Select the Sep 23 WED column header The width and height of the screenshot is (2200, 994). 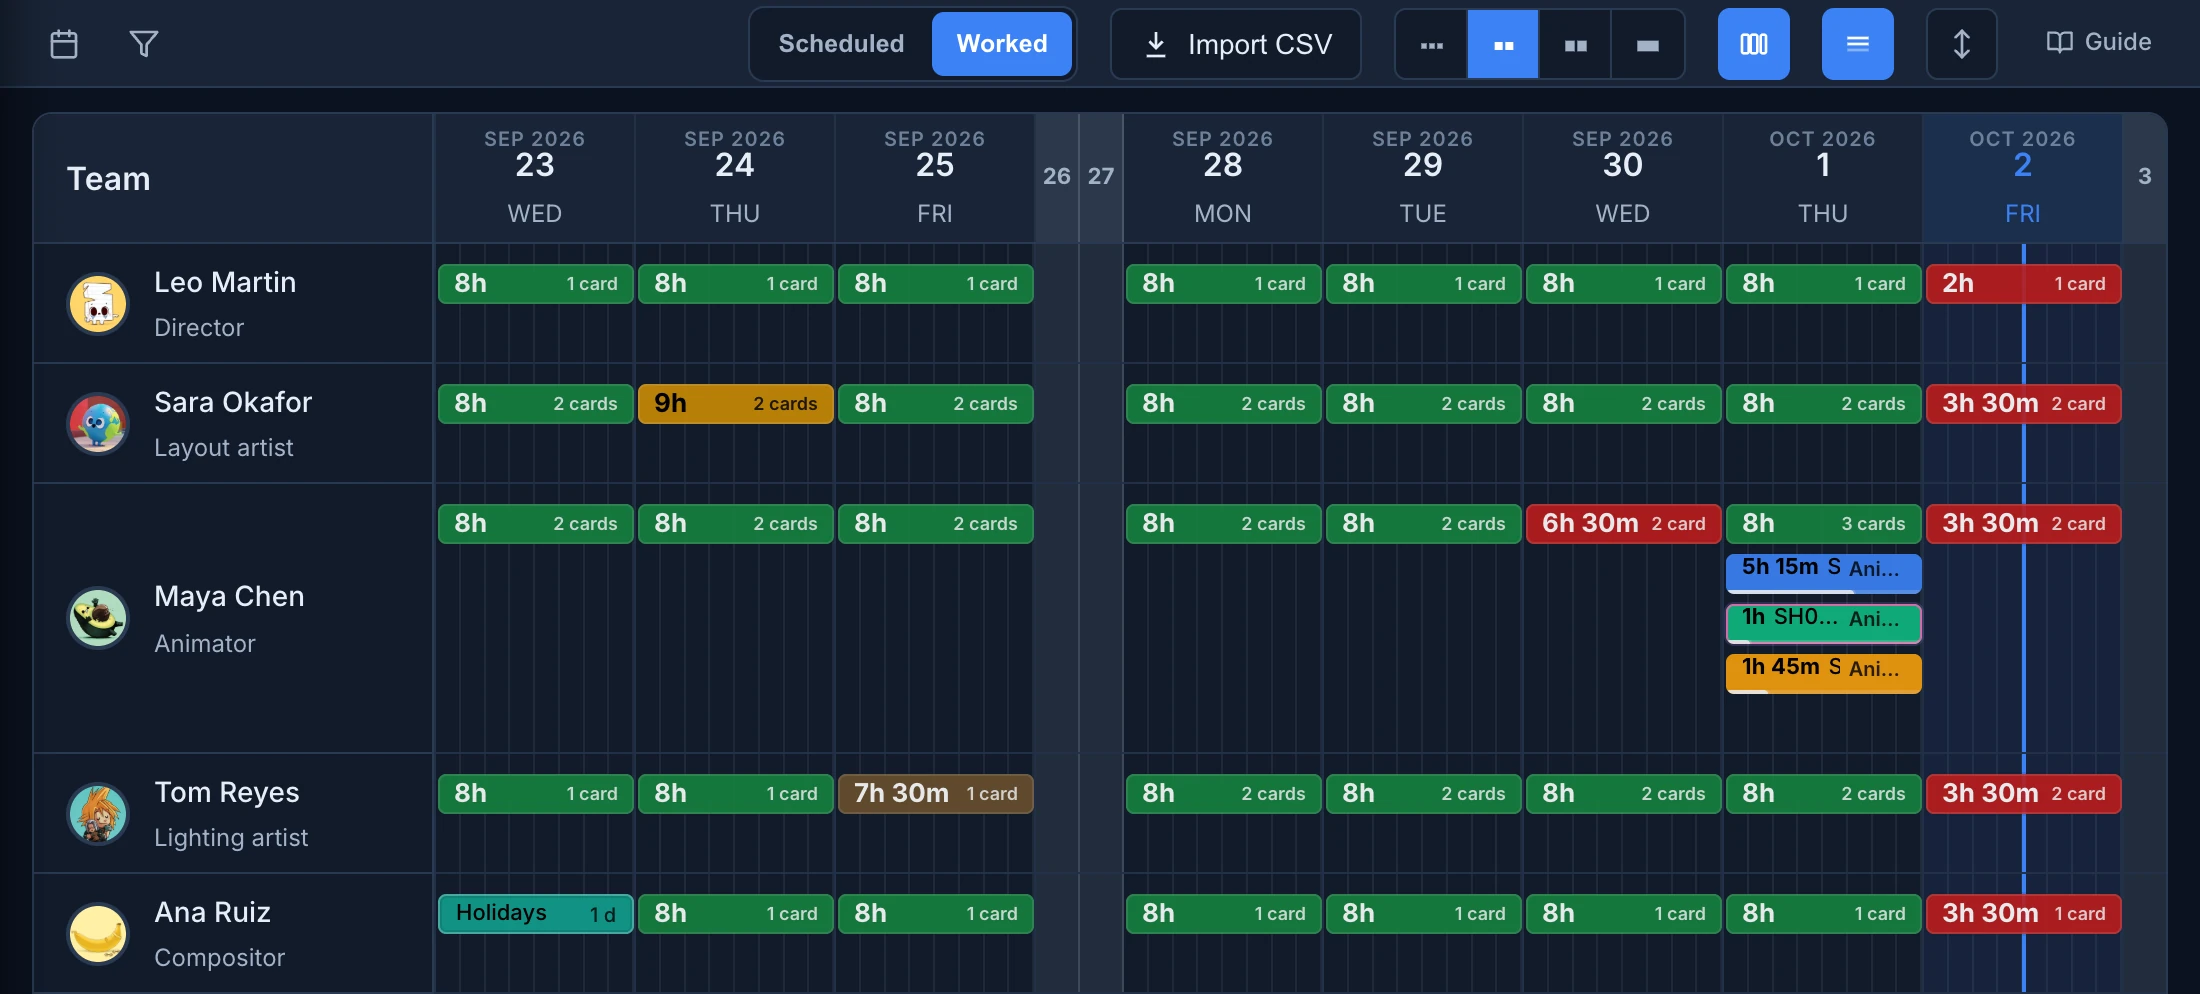tap(535, 178)
